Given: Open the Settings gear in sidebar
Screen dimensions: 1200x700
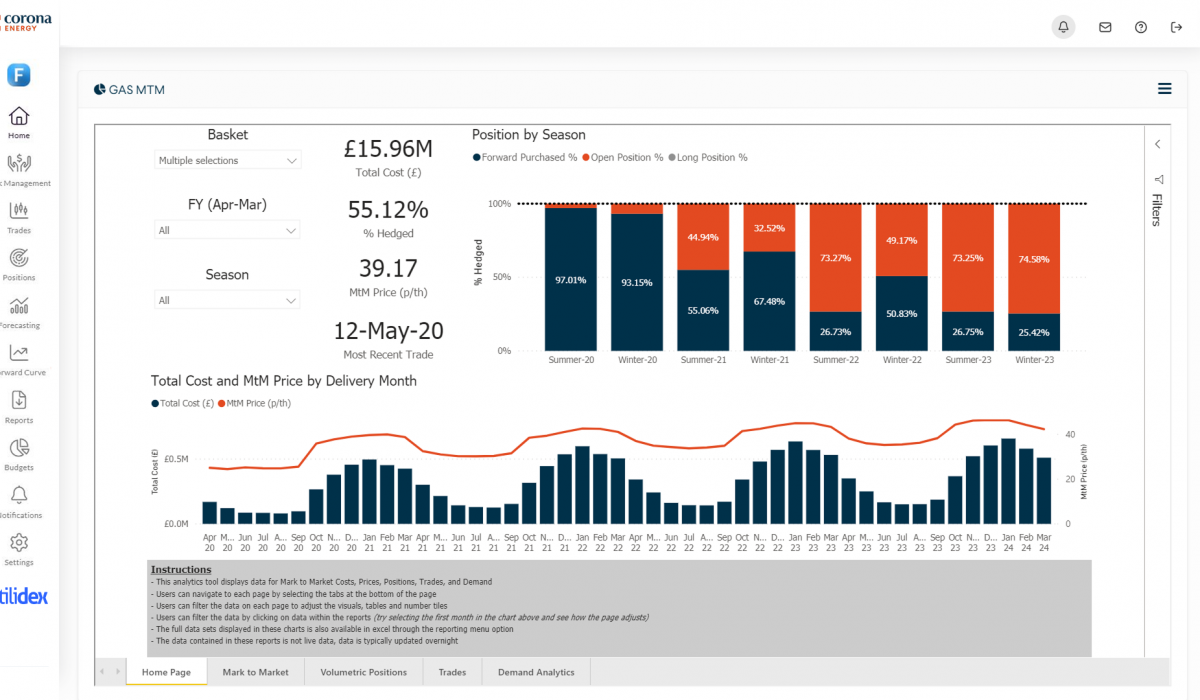Looking at the screenshot, I should [x=19, y=543].
